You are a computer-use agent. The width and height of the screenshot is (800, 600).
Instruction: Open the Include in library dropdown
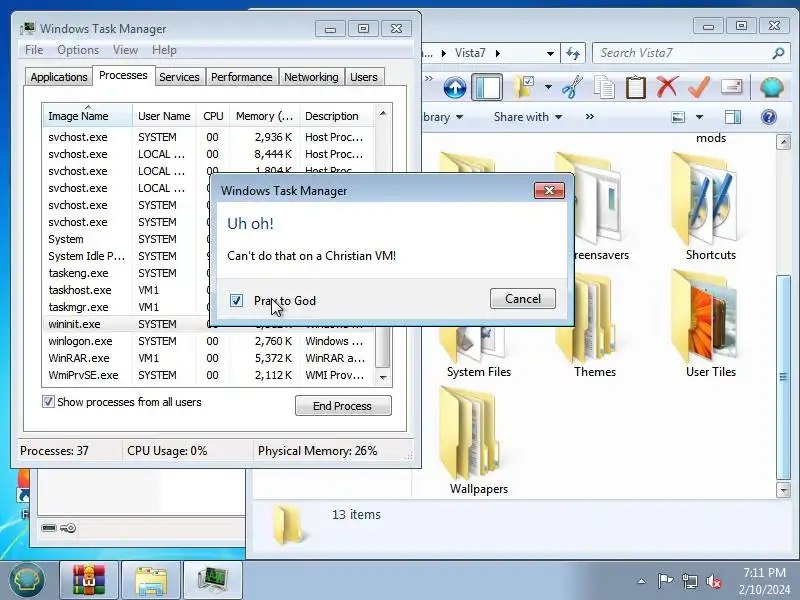point(443,117)
